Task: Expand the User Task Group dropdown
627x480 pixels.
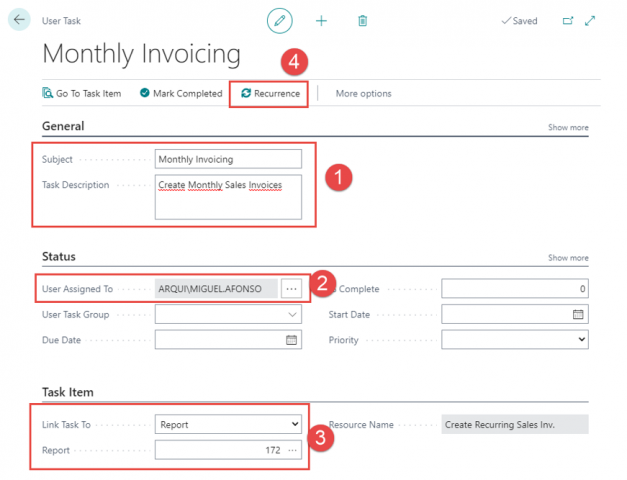Action: pyautogui.click(x=292, y=314)
